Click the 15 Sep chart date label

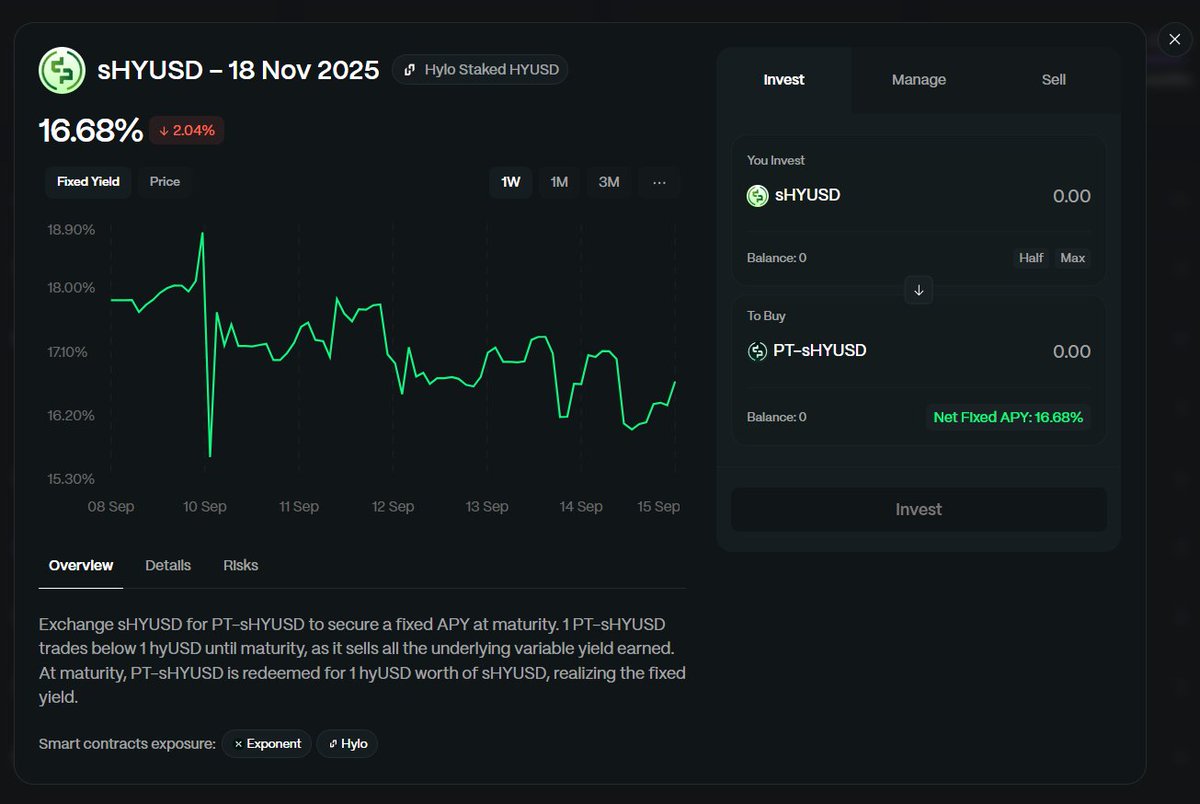tap(659, 507)
